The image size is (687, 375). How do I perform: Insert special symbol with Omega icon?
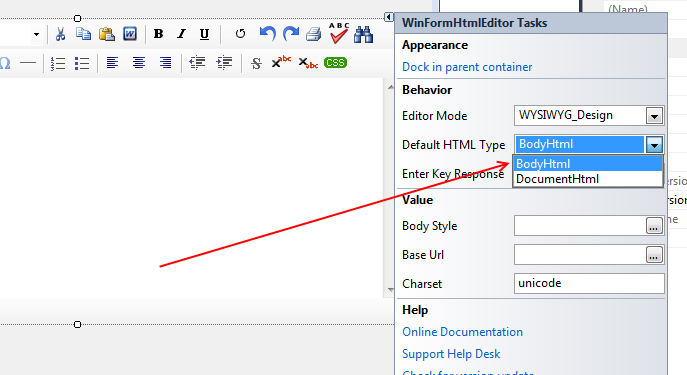pyautogui.click(x=5, y=63)
